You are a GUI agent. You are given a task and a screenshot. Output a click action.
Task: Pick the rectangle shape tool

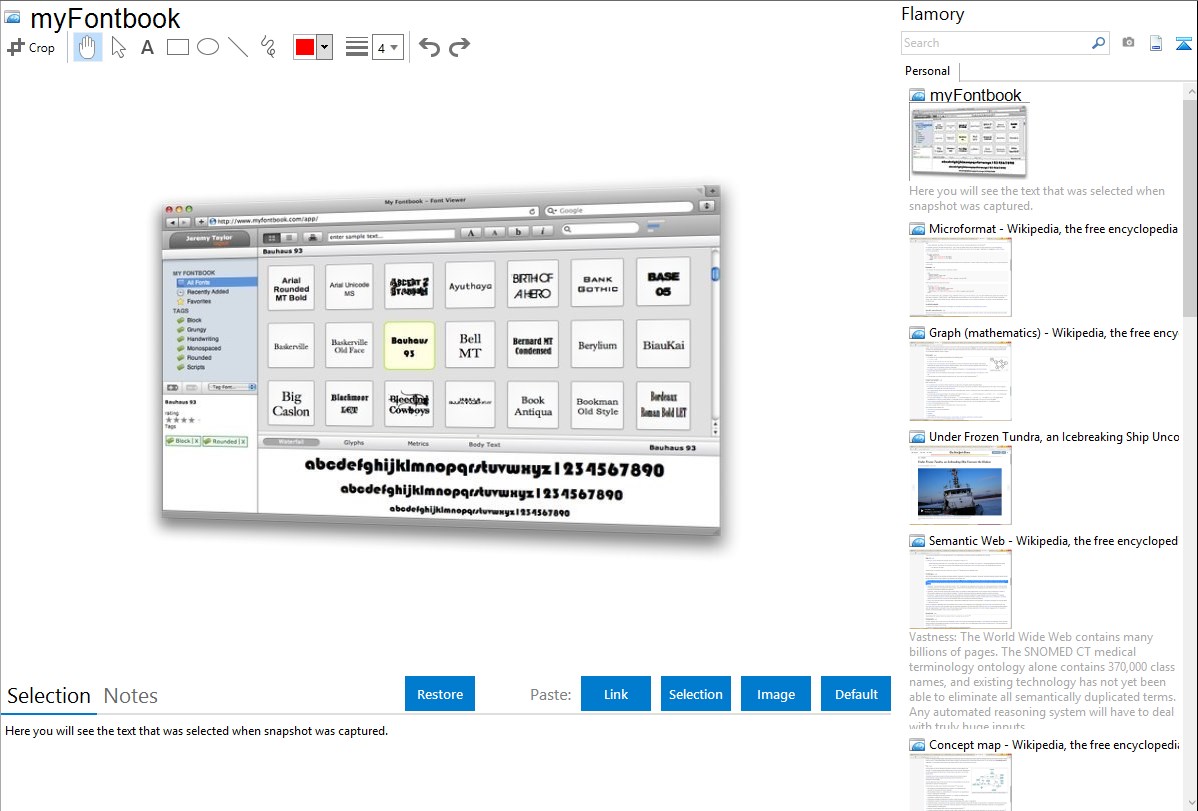click(178, 47)
